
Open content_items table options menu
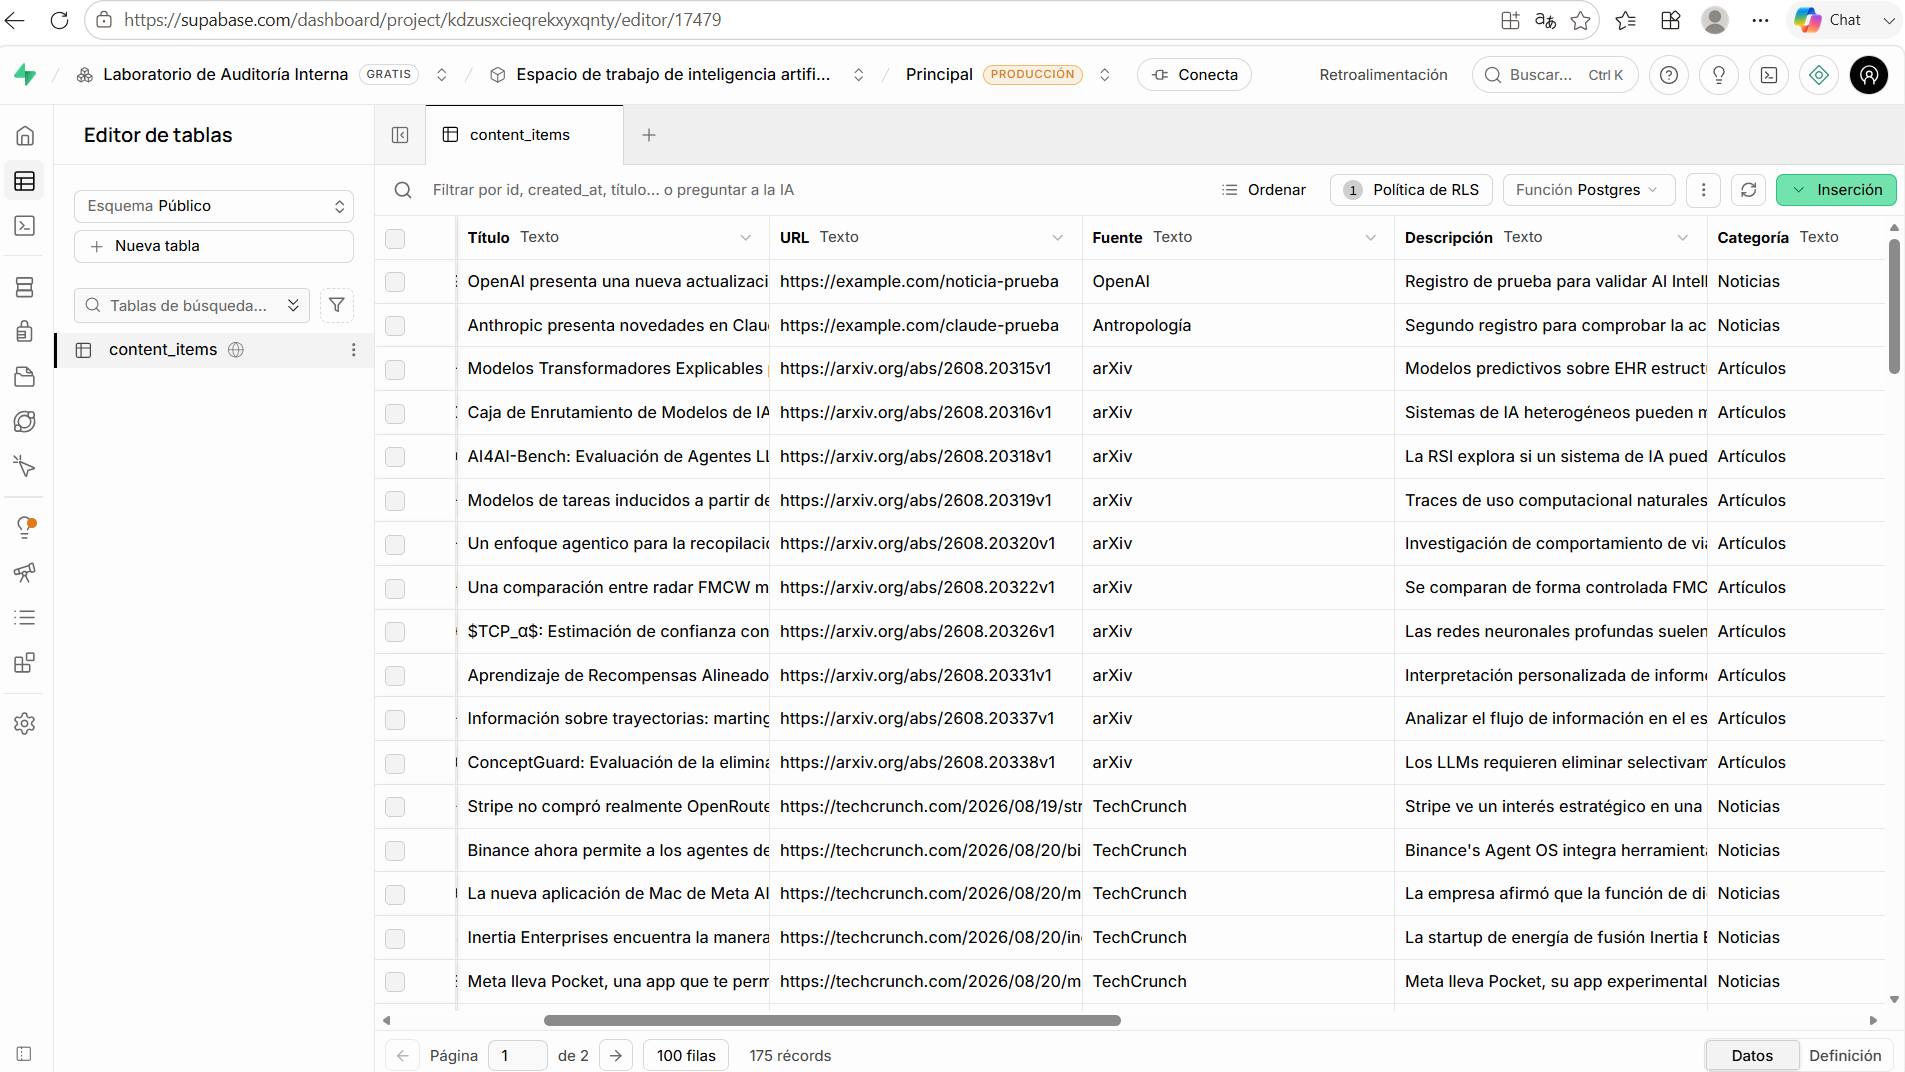353,350
